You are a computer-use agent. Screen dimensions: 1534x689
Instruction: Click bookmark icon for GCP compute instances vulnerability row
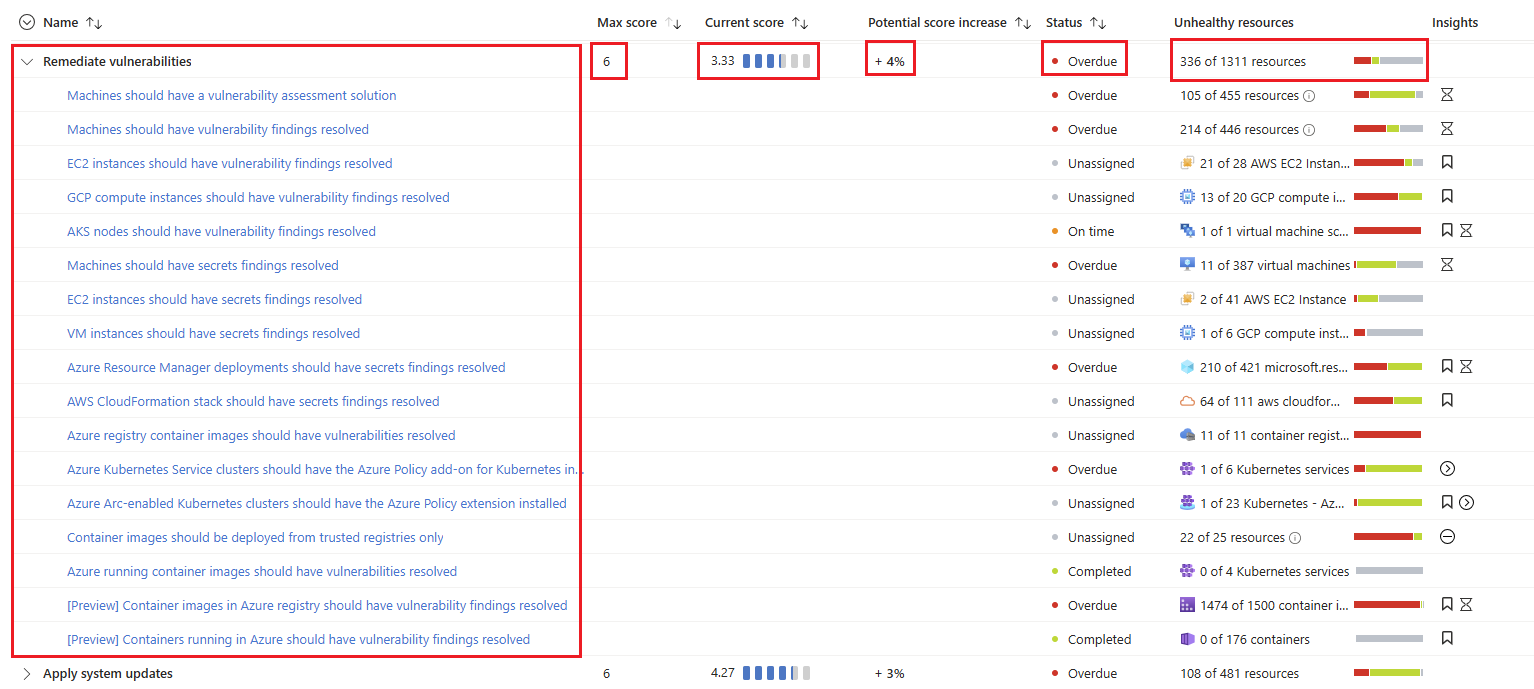[1447, 197]
